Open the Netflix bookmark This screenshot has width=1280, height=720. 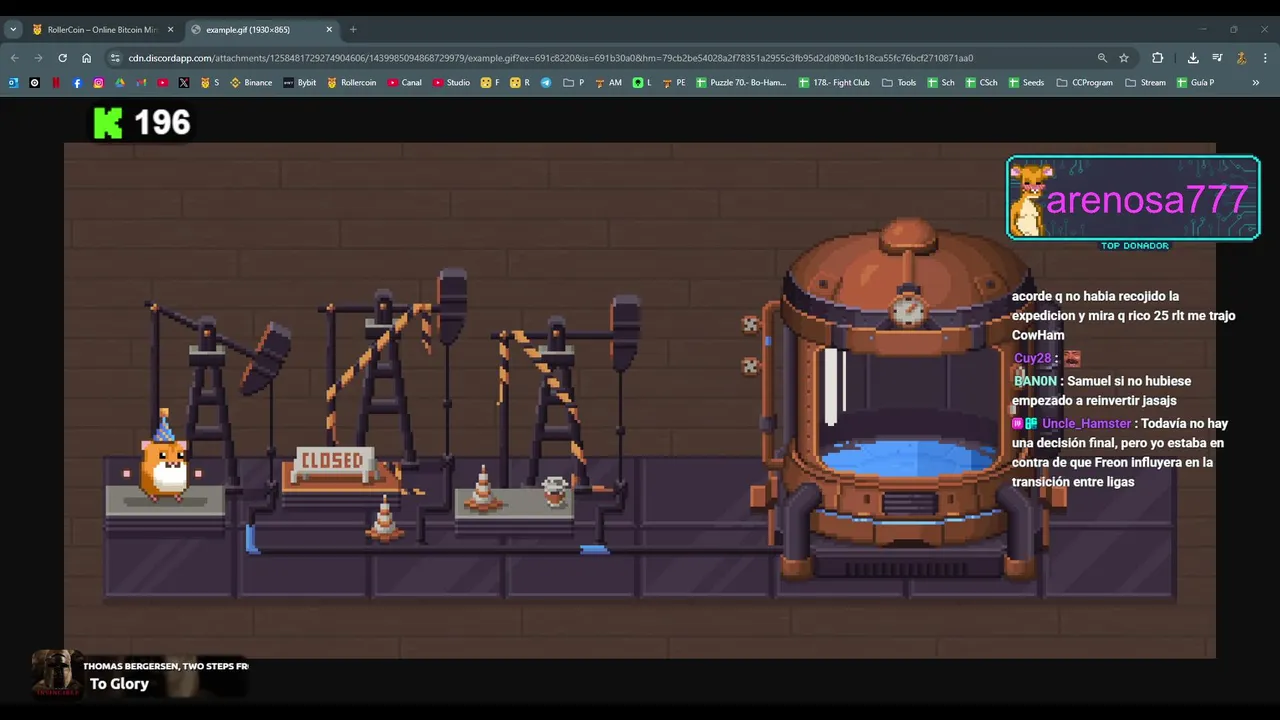pyautogui.click(x=56, y=83)
